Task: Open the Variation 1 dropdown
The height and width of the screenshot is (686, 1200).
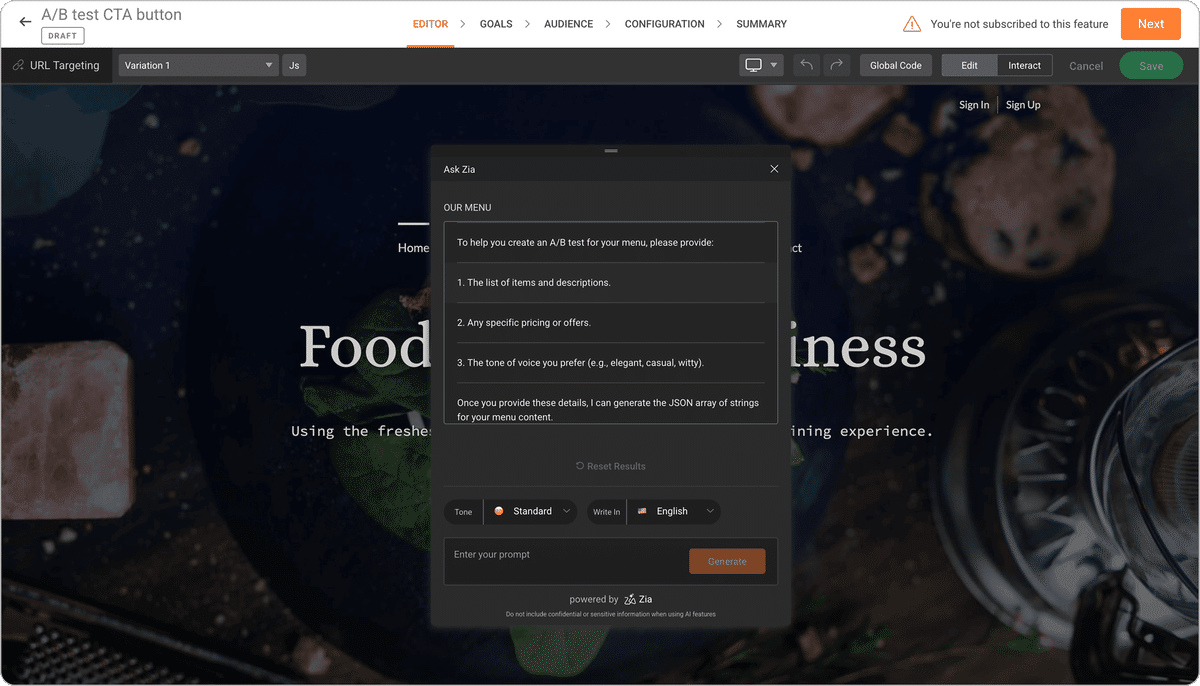Action: click(198, 65)
